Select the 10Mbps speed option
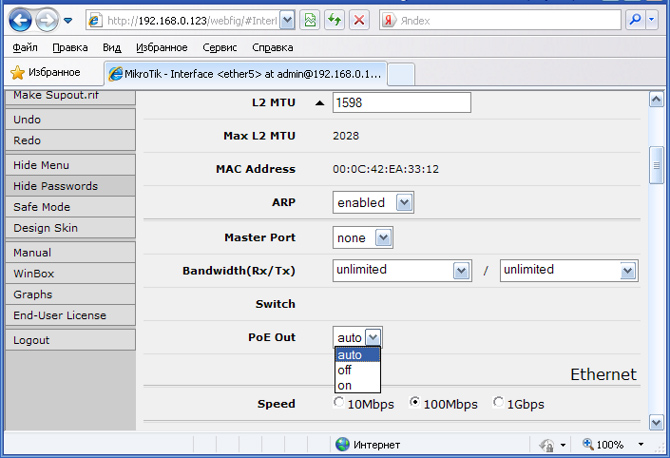The image size is (670, 458). pos(339,404)
